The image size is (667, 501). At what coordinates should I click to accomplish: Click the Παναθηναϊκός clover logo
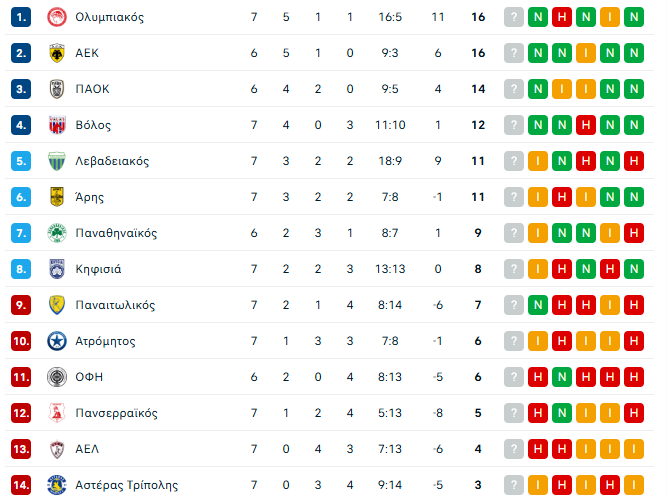click(x=56, y=233)
